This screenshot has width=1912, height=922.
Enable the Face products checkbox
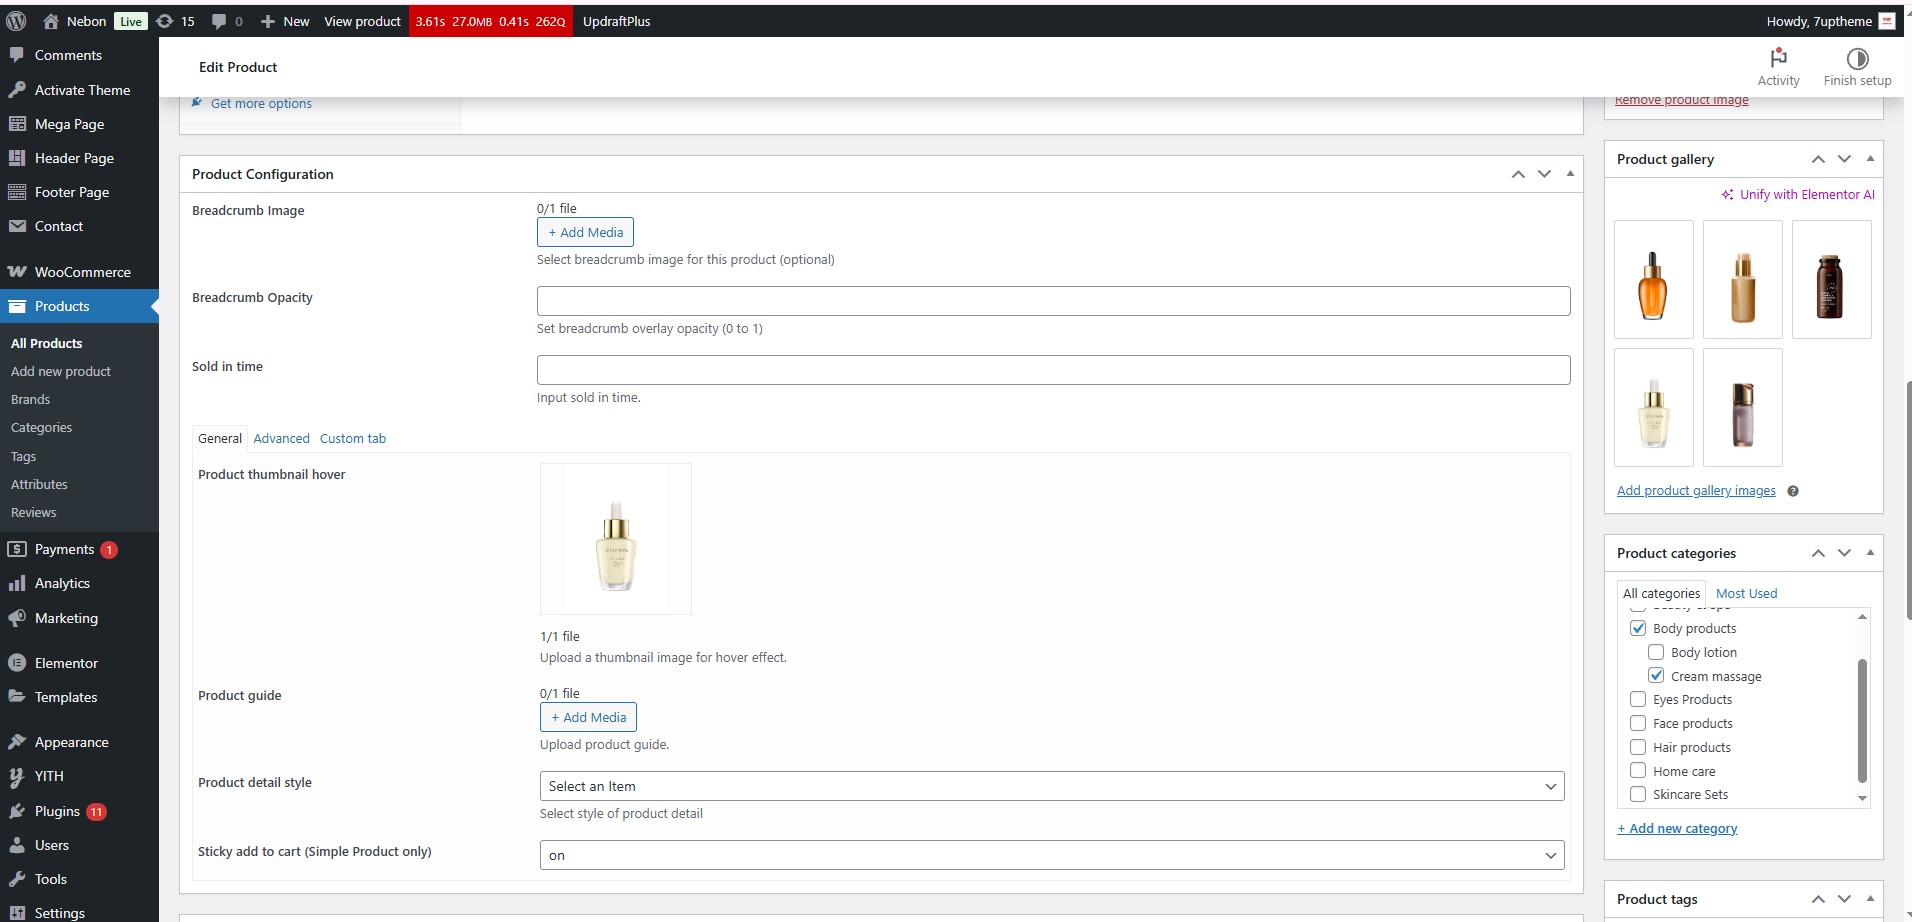tap(1638, 723)
